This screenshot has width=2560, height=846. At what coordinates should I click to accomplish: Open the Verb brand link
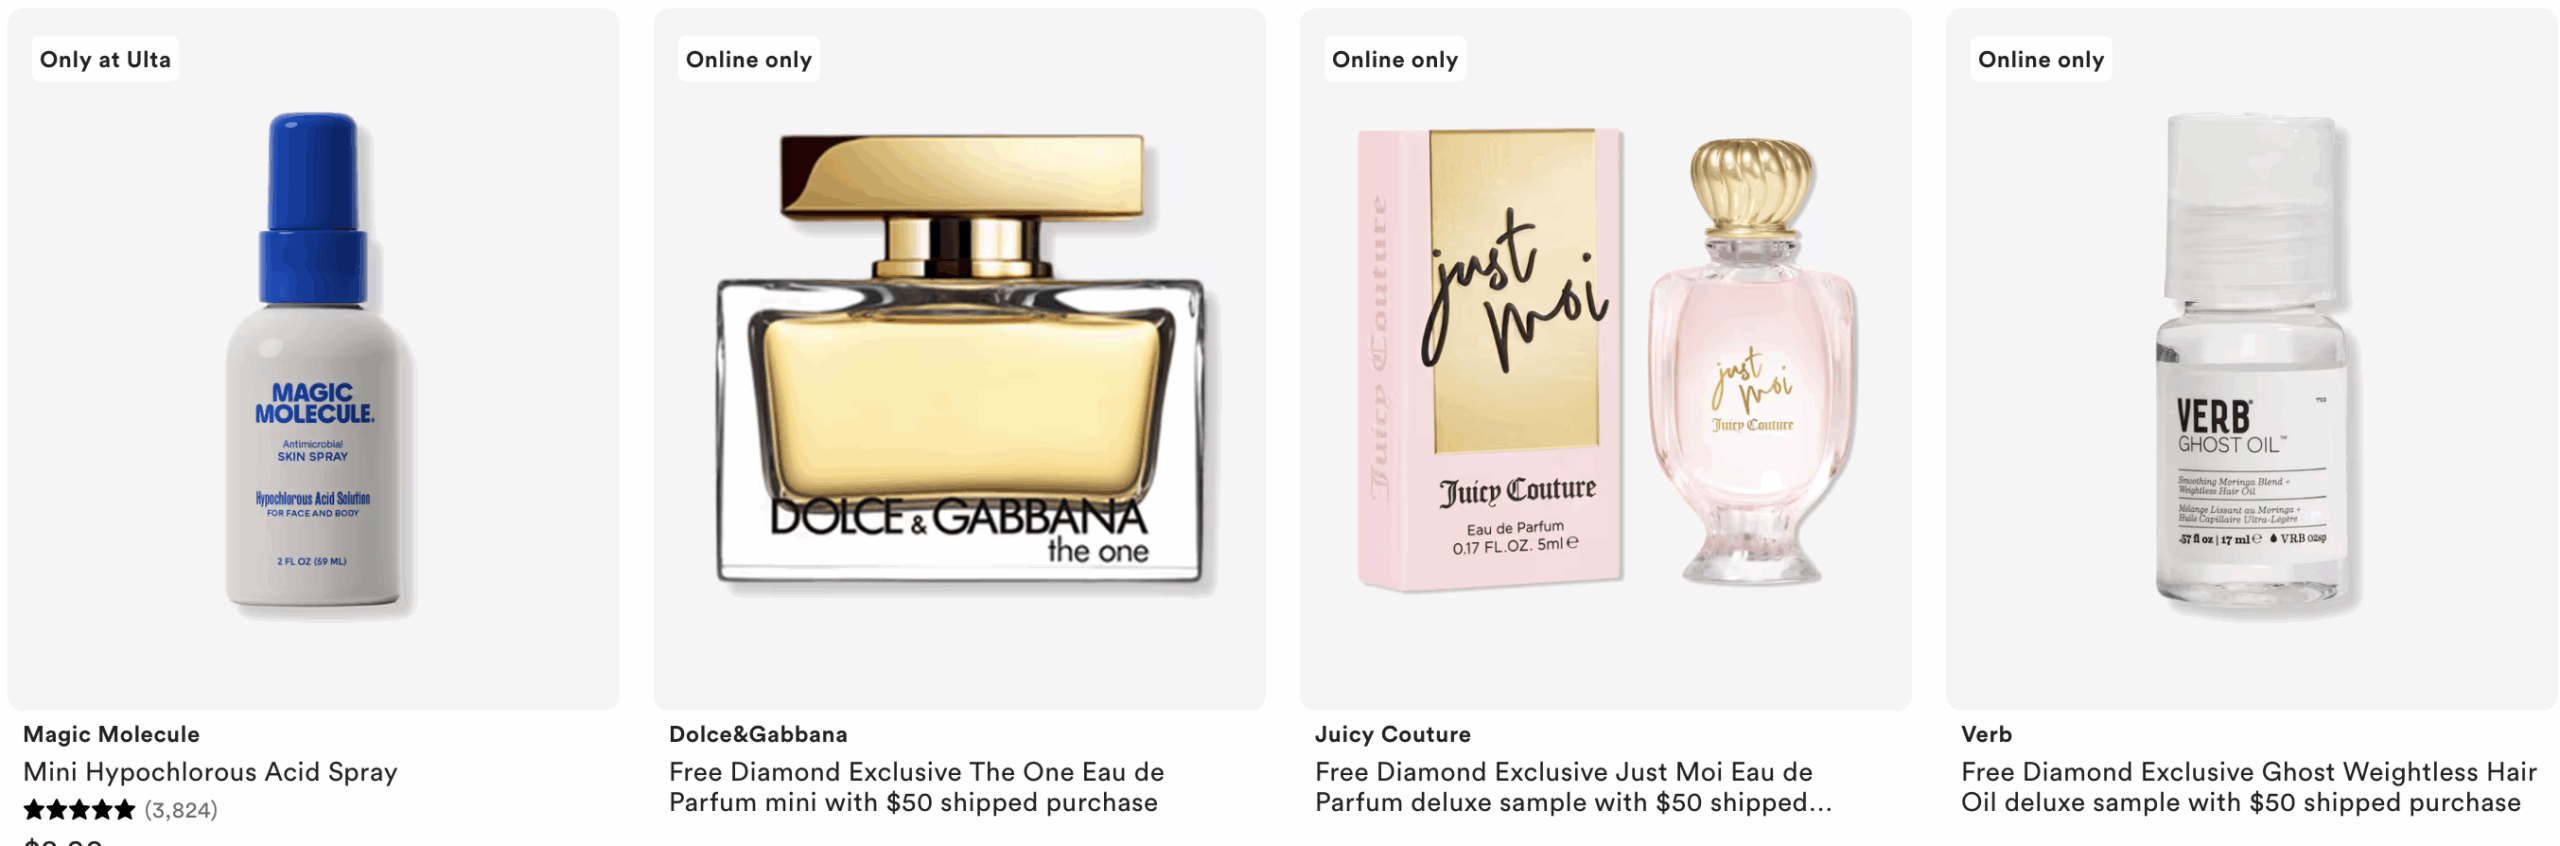1986,734
